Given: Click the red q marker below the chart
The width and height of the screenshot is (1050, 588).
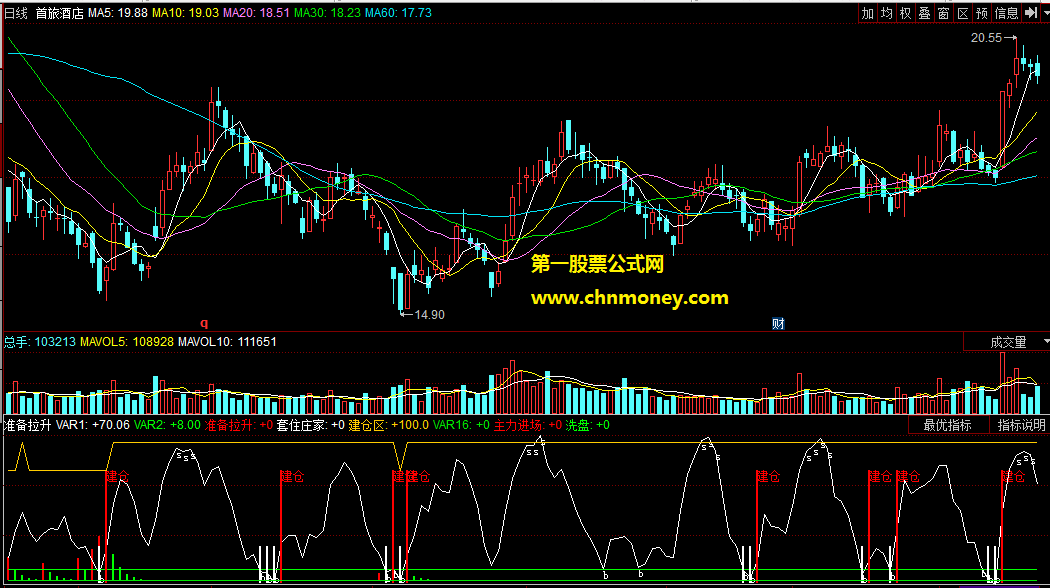Looking at the screenshot, I should coord(204,323).
